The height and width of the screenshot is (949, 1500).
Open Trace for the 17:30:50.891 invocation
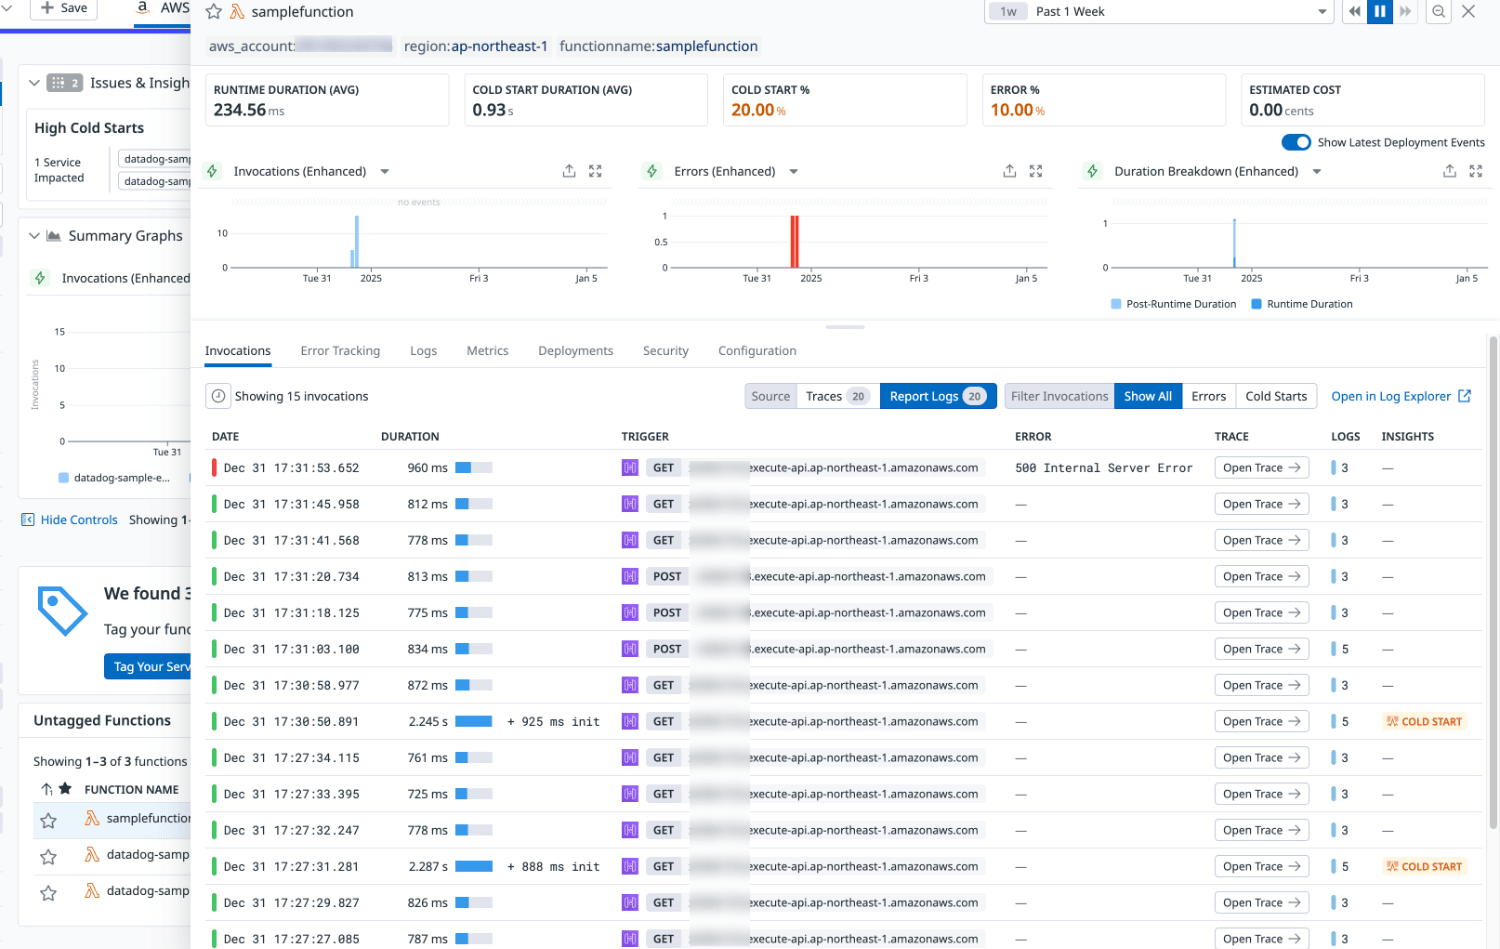(1261, 721)
